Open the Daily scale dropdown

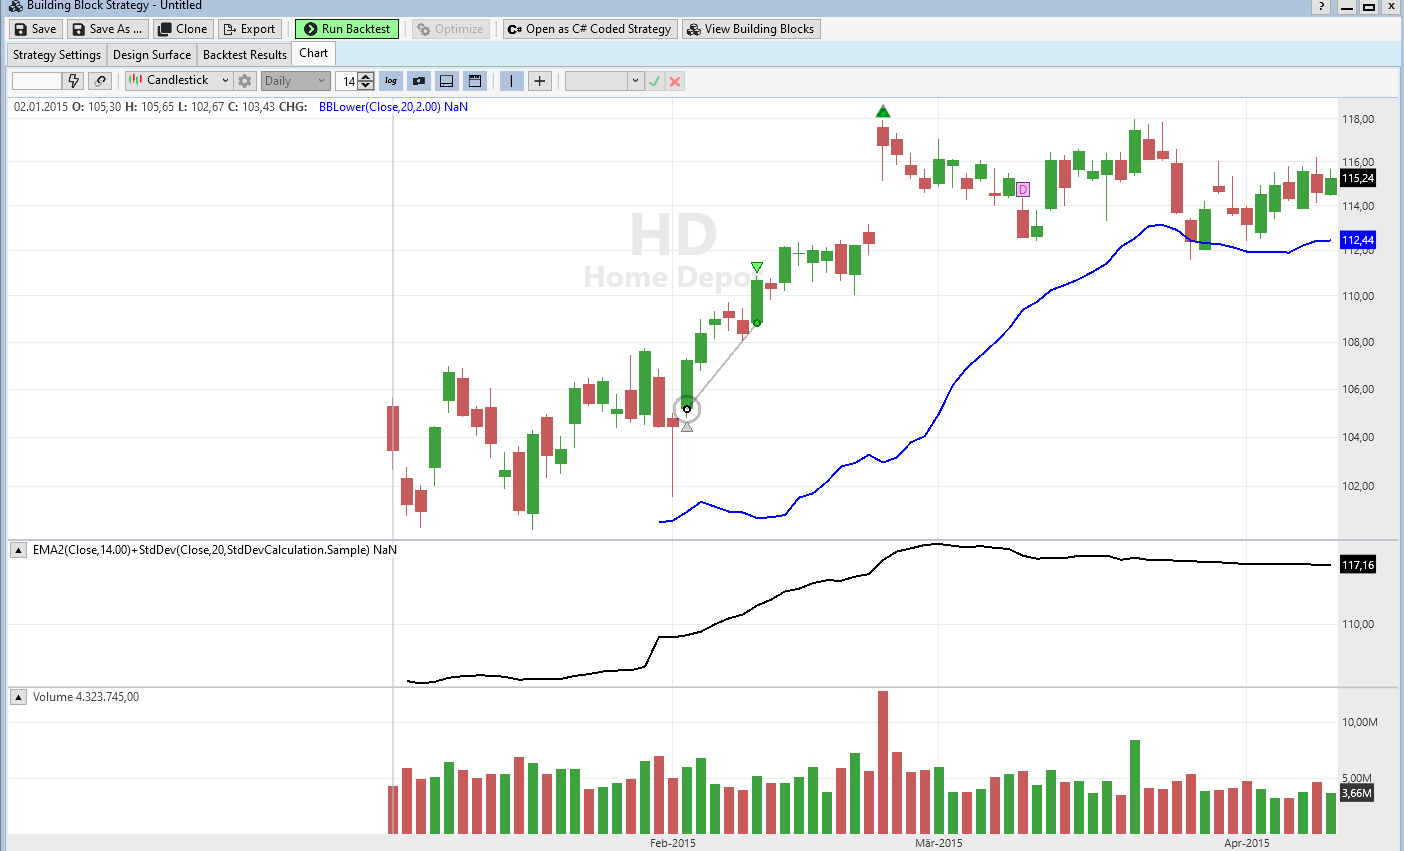tap(296, 81)
